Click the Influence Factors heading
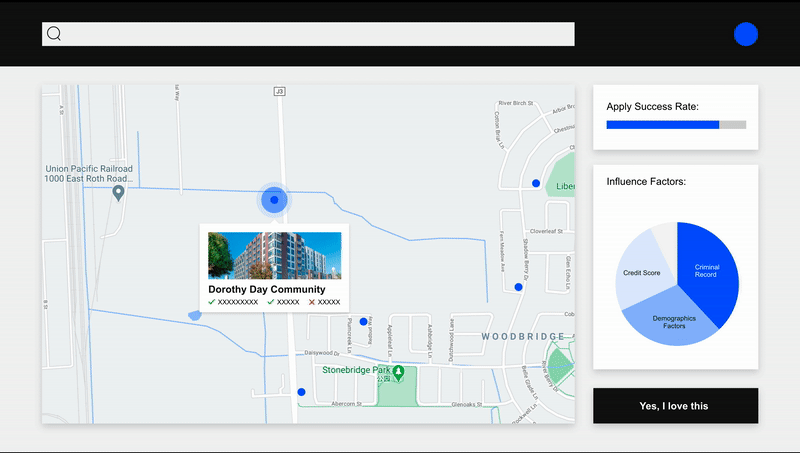Image resolution: width=800 pixels, height=453 pixels. [x=646, y=182]
